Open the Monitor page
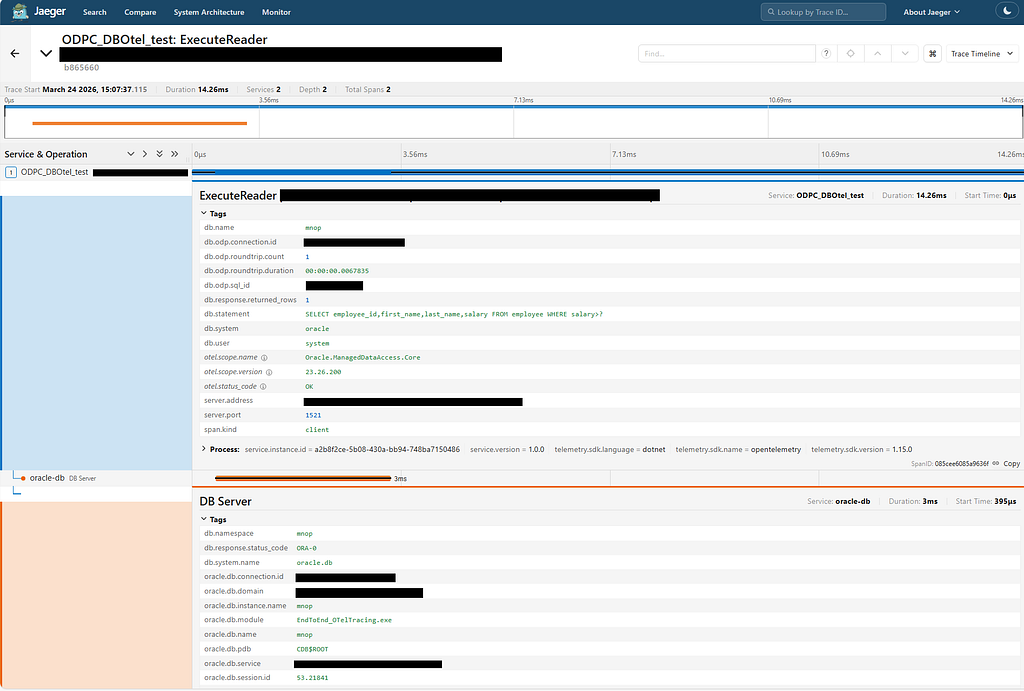This screenshot has height=691, width=1024. click(276, 12)
